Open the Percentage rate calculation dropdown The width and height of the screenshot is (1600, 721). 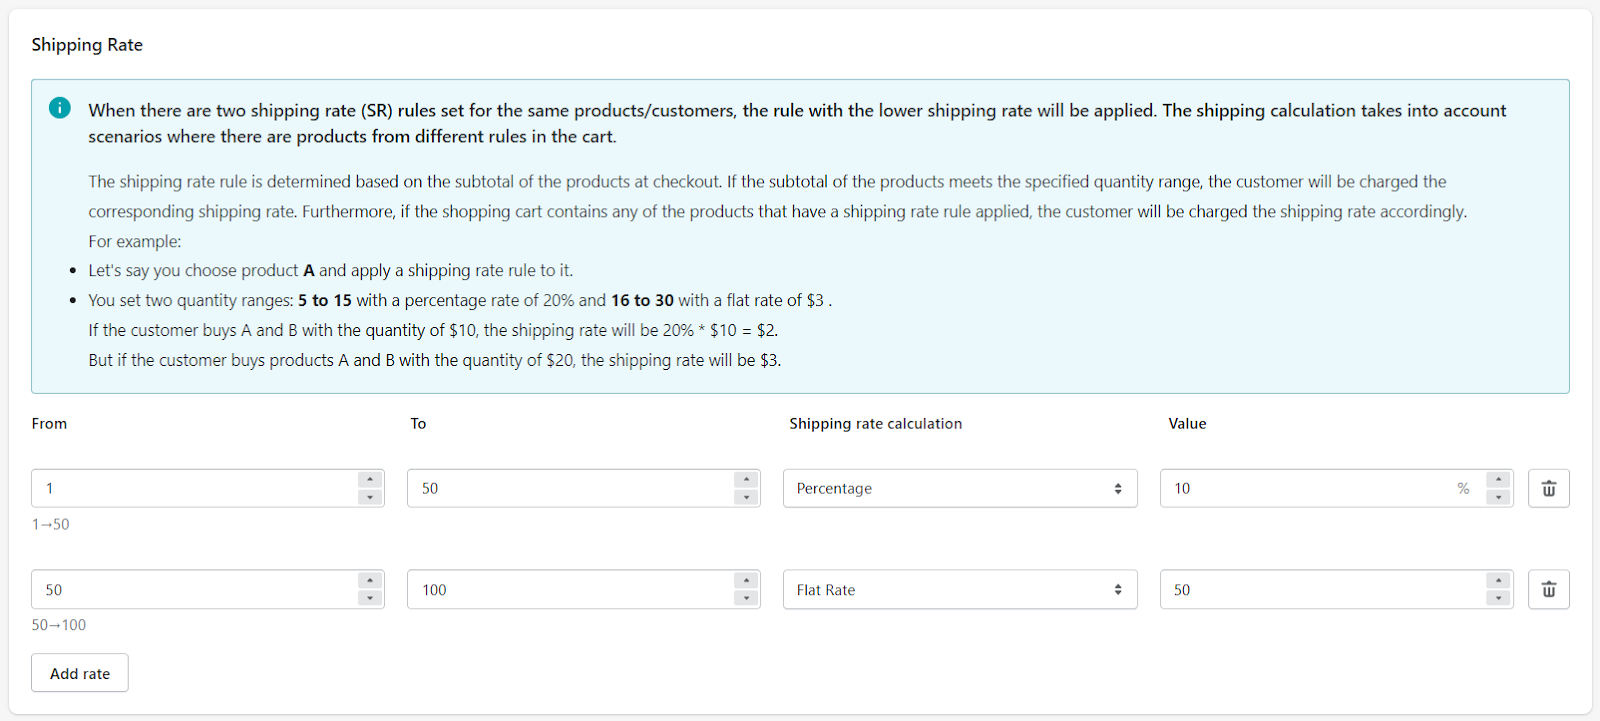[959, 488]
